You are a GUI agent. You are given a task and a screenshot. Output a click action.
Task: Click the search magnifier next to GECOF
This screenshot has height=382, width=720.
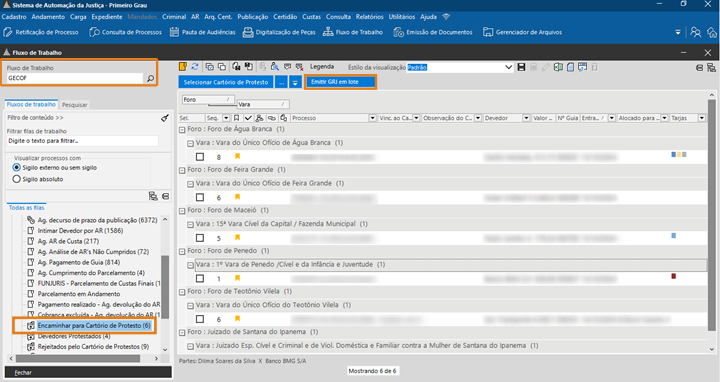(x=150, y=79)
